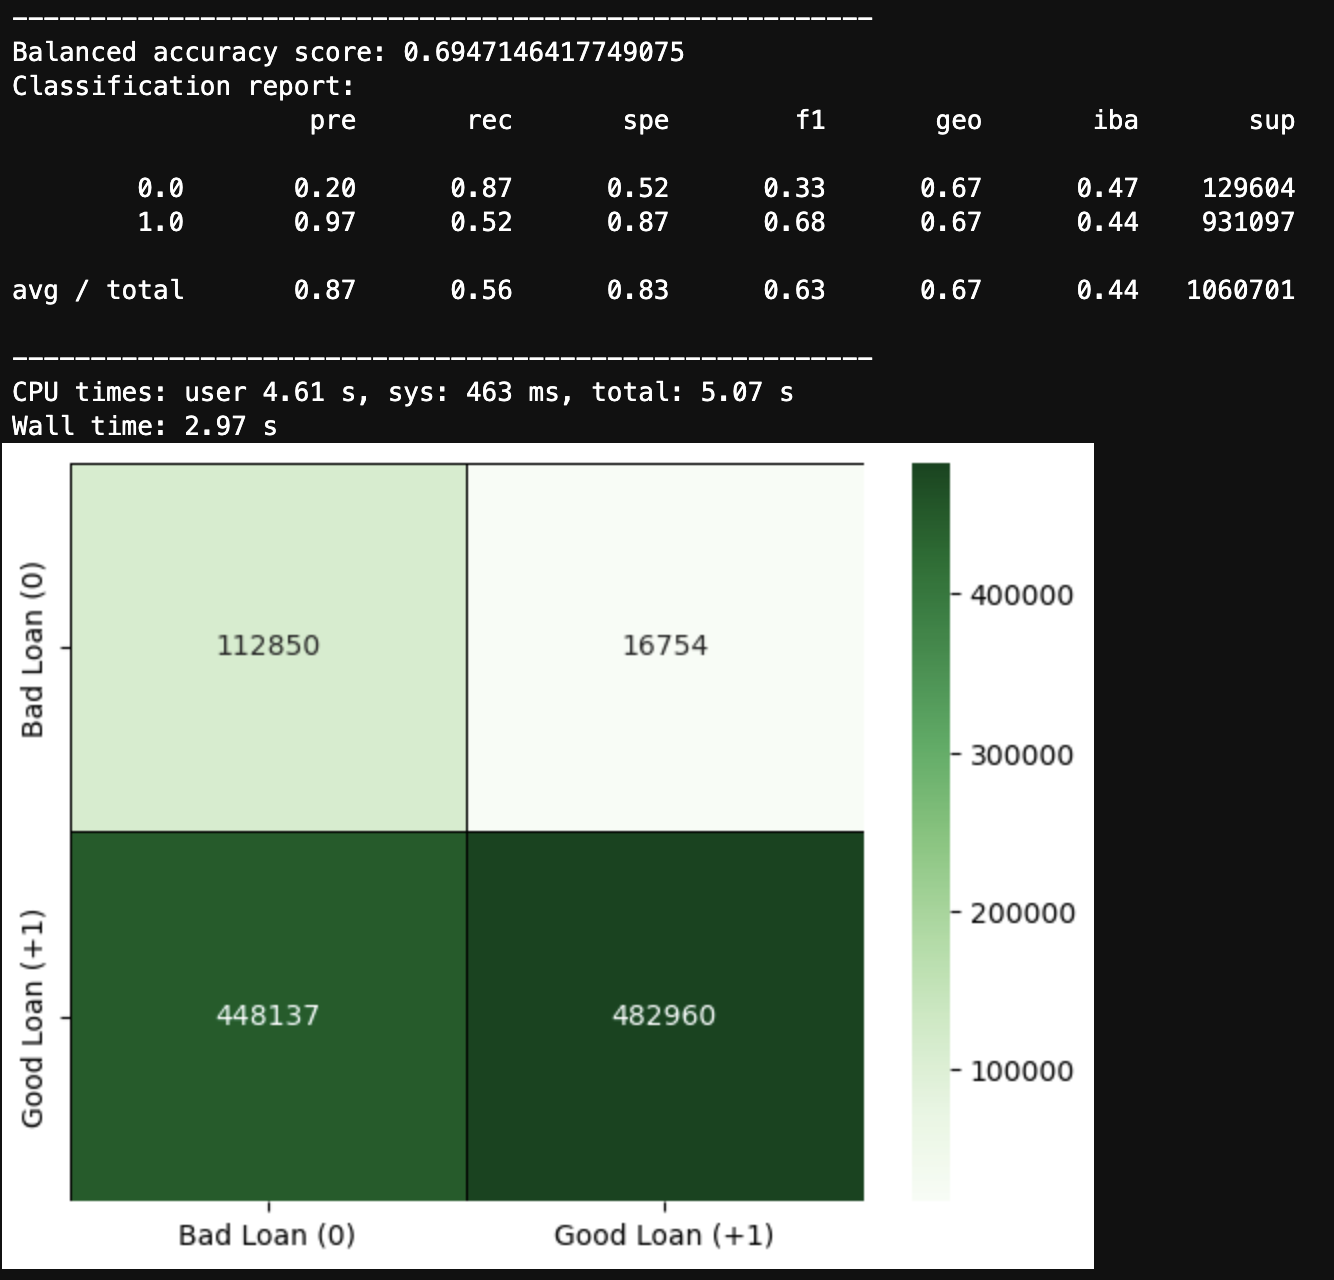Click precision value 0.97 for class 1.0

(324, 222)
